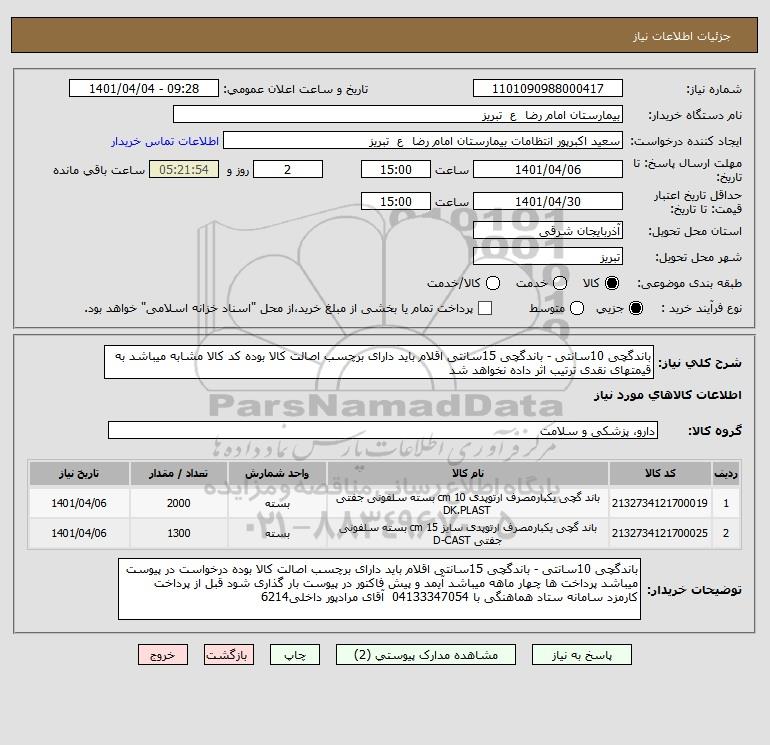
Task: Select the کالا/خدمت radio button
Action: click(x=493, y=283)
